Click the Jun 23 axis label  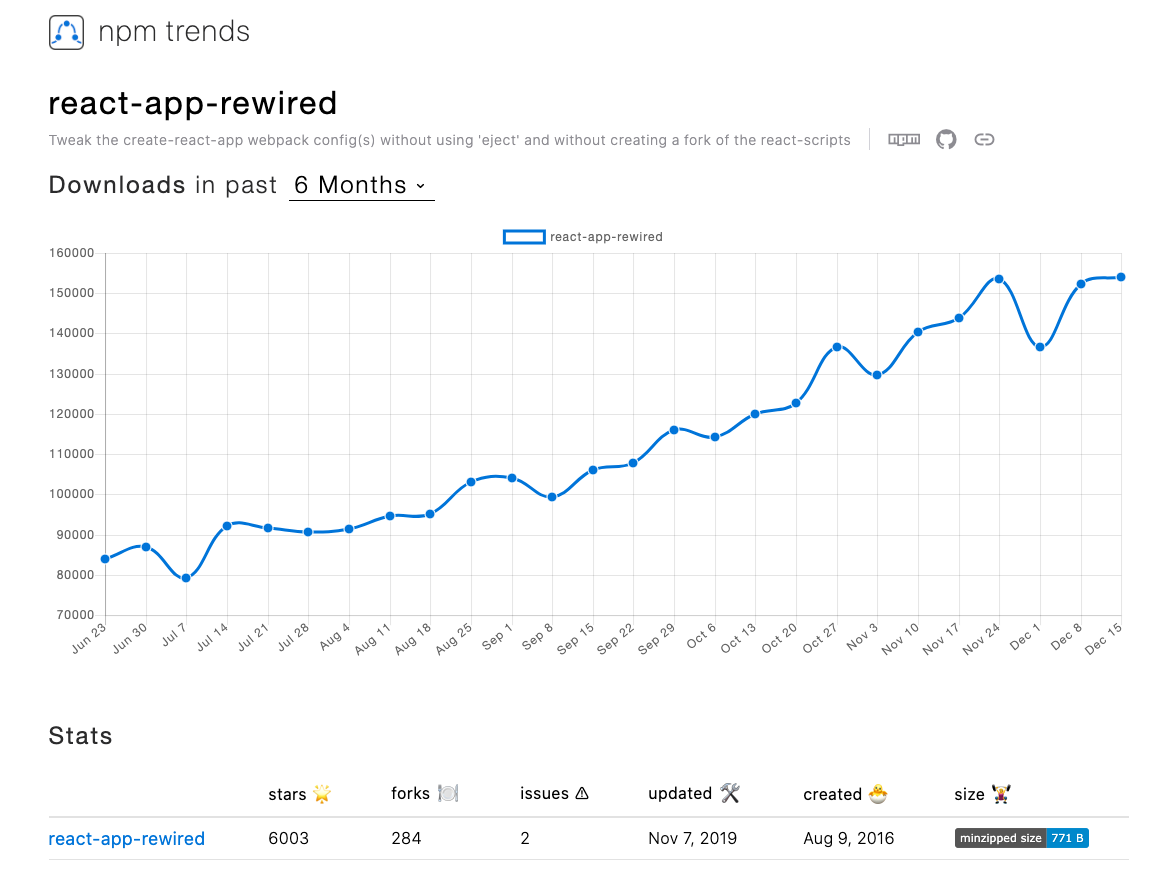click(x=86, y=640)
